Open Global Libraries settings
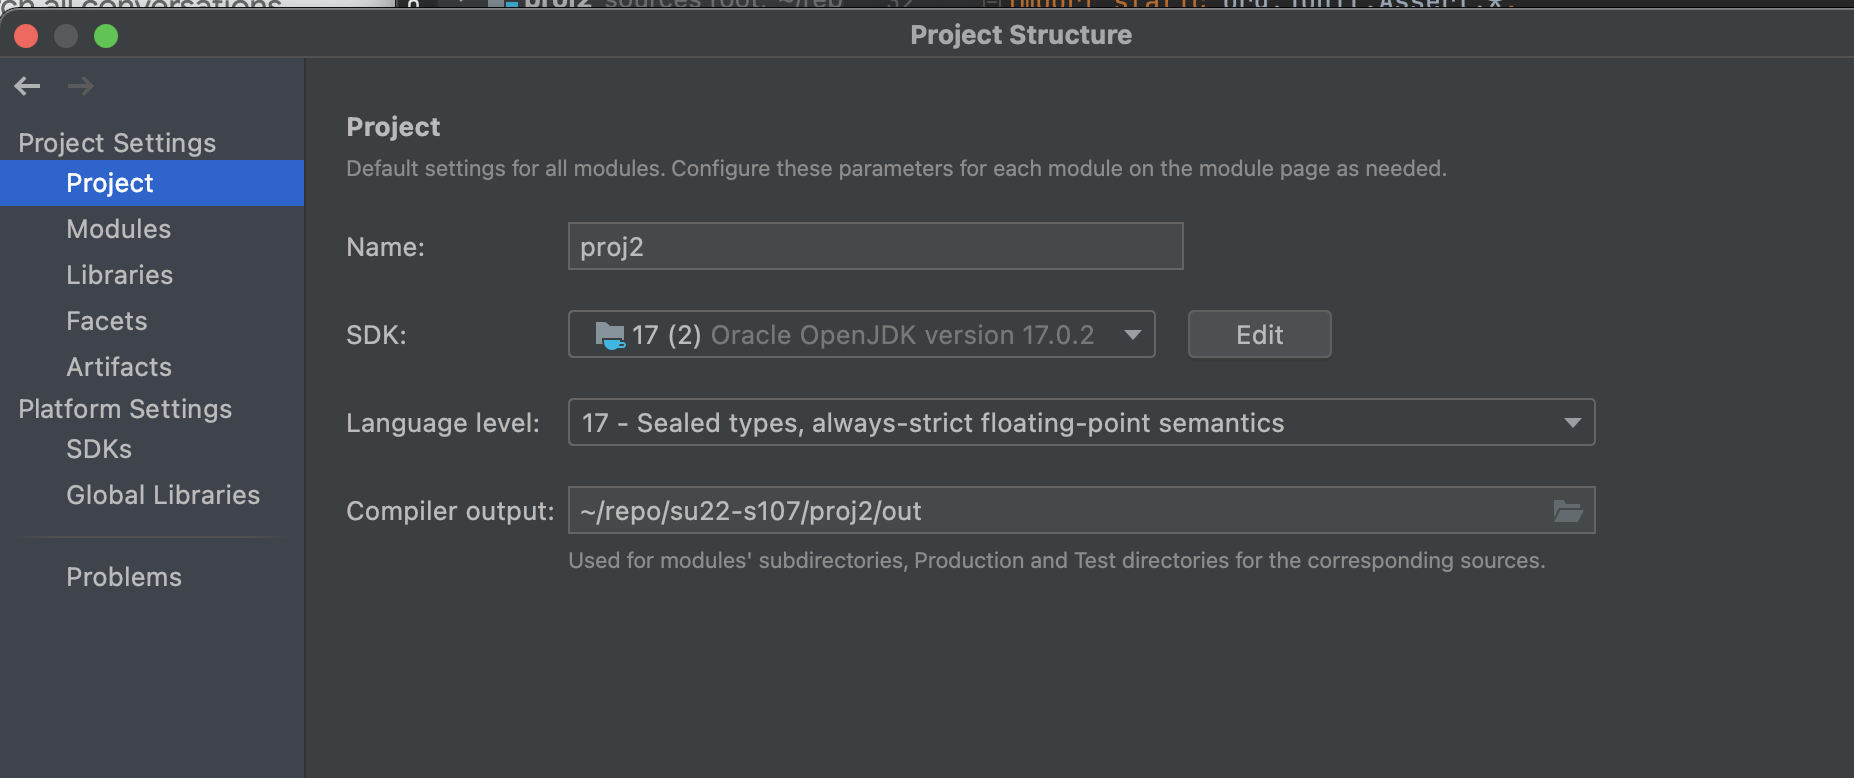The image size is (1854, 778). [x=163, y=495]
